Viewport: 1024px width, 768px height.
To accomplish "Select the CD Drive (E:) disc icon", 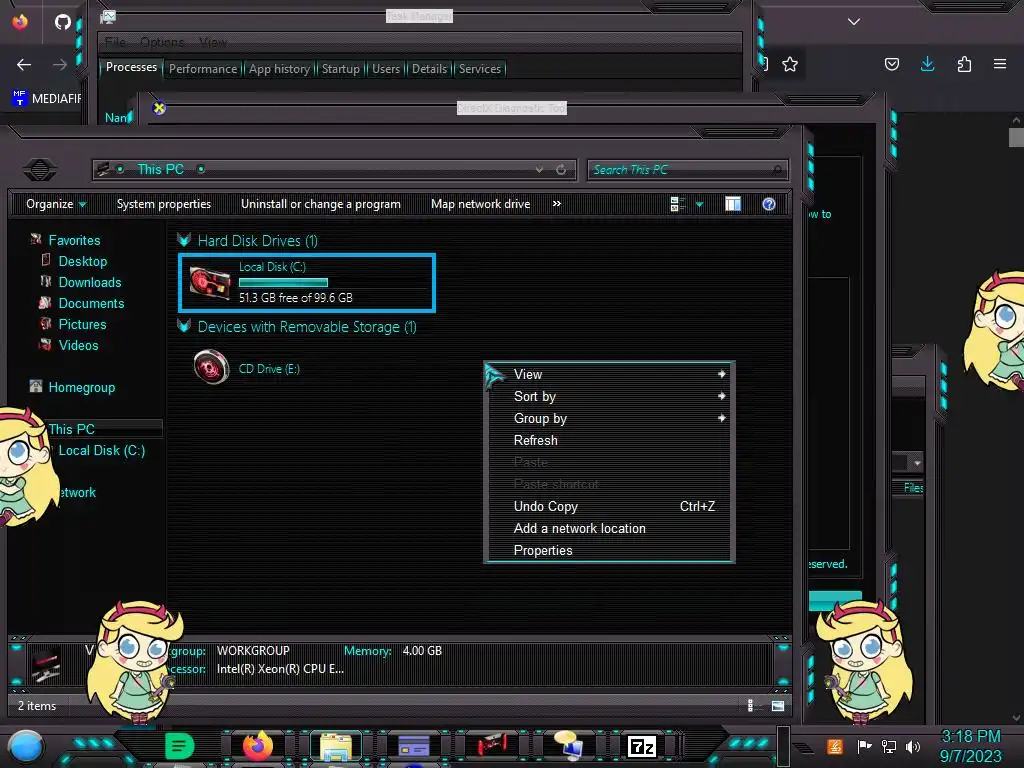I will (x=211, y=367).
